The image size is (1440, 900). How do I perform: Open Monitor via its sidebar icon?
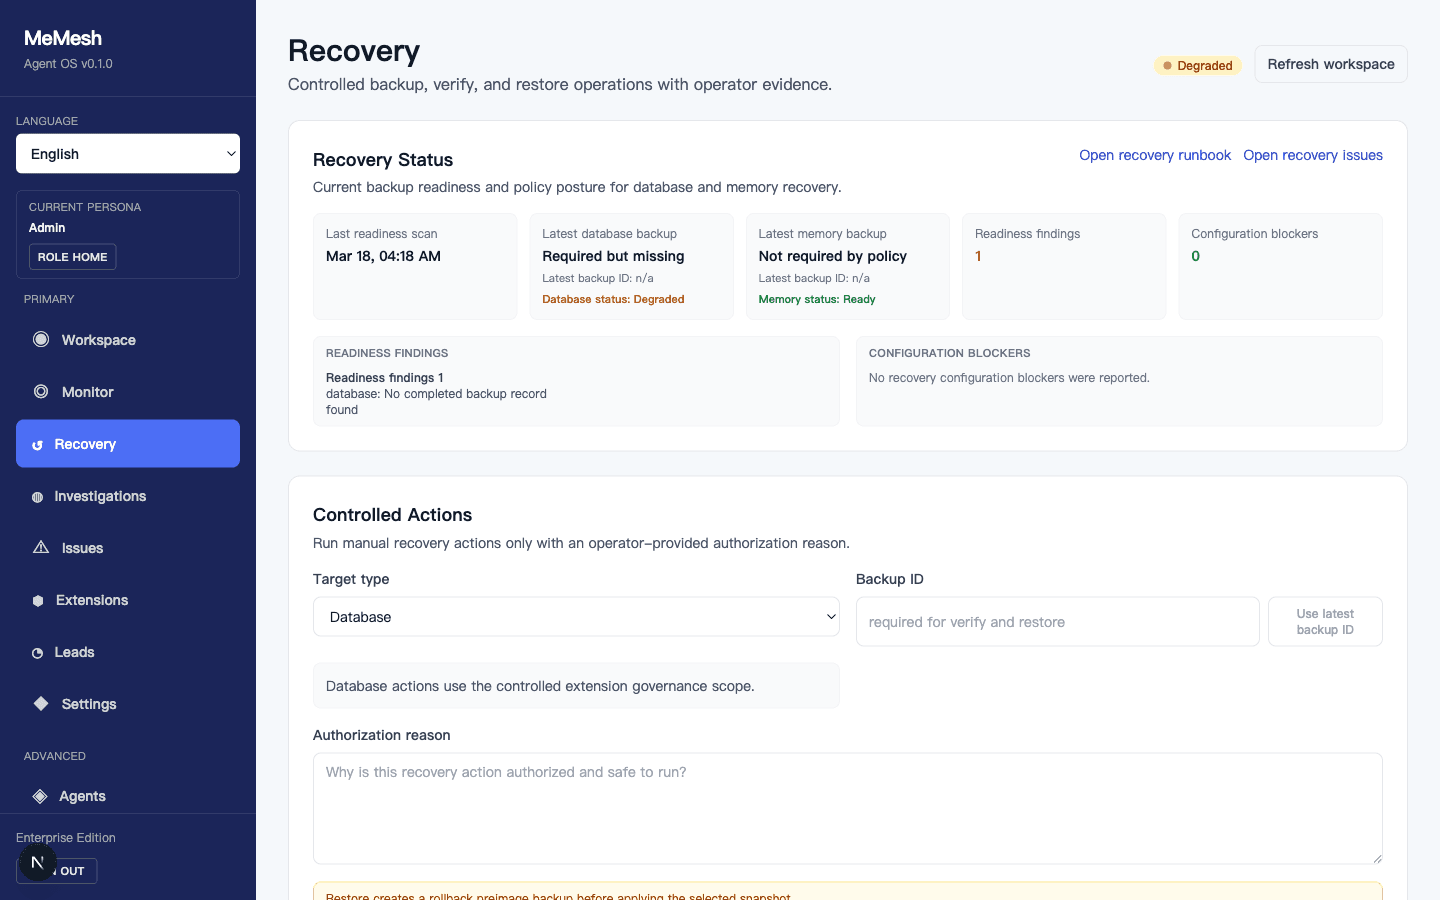coord(41,391)
